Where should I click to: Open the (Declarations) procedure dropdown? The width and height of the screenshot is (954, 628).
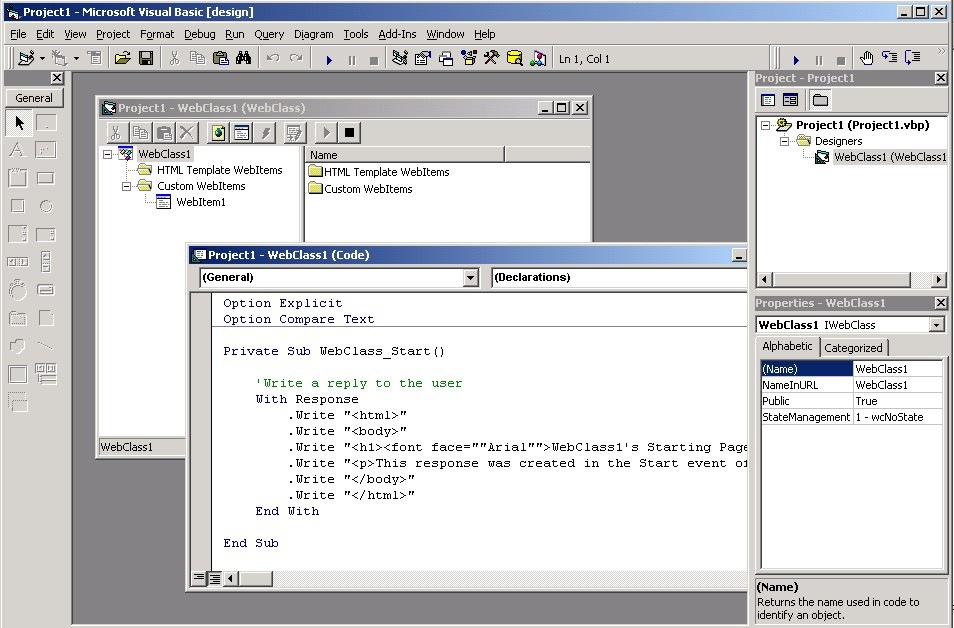tap(618, 278)
